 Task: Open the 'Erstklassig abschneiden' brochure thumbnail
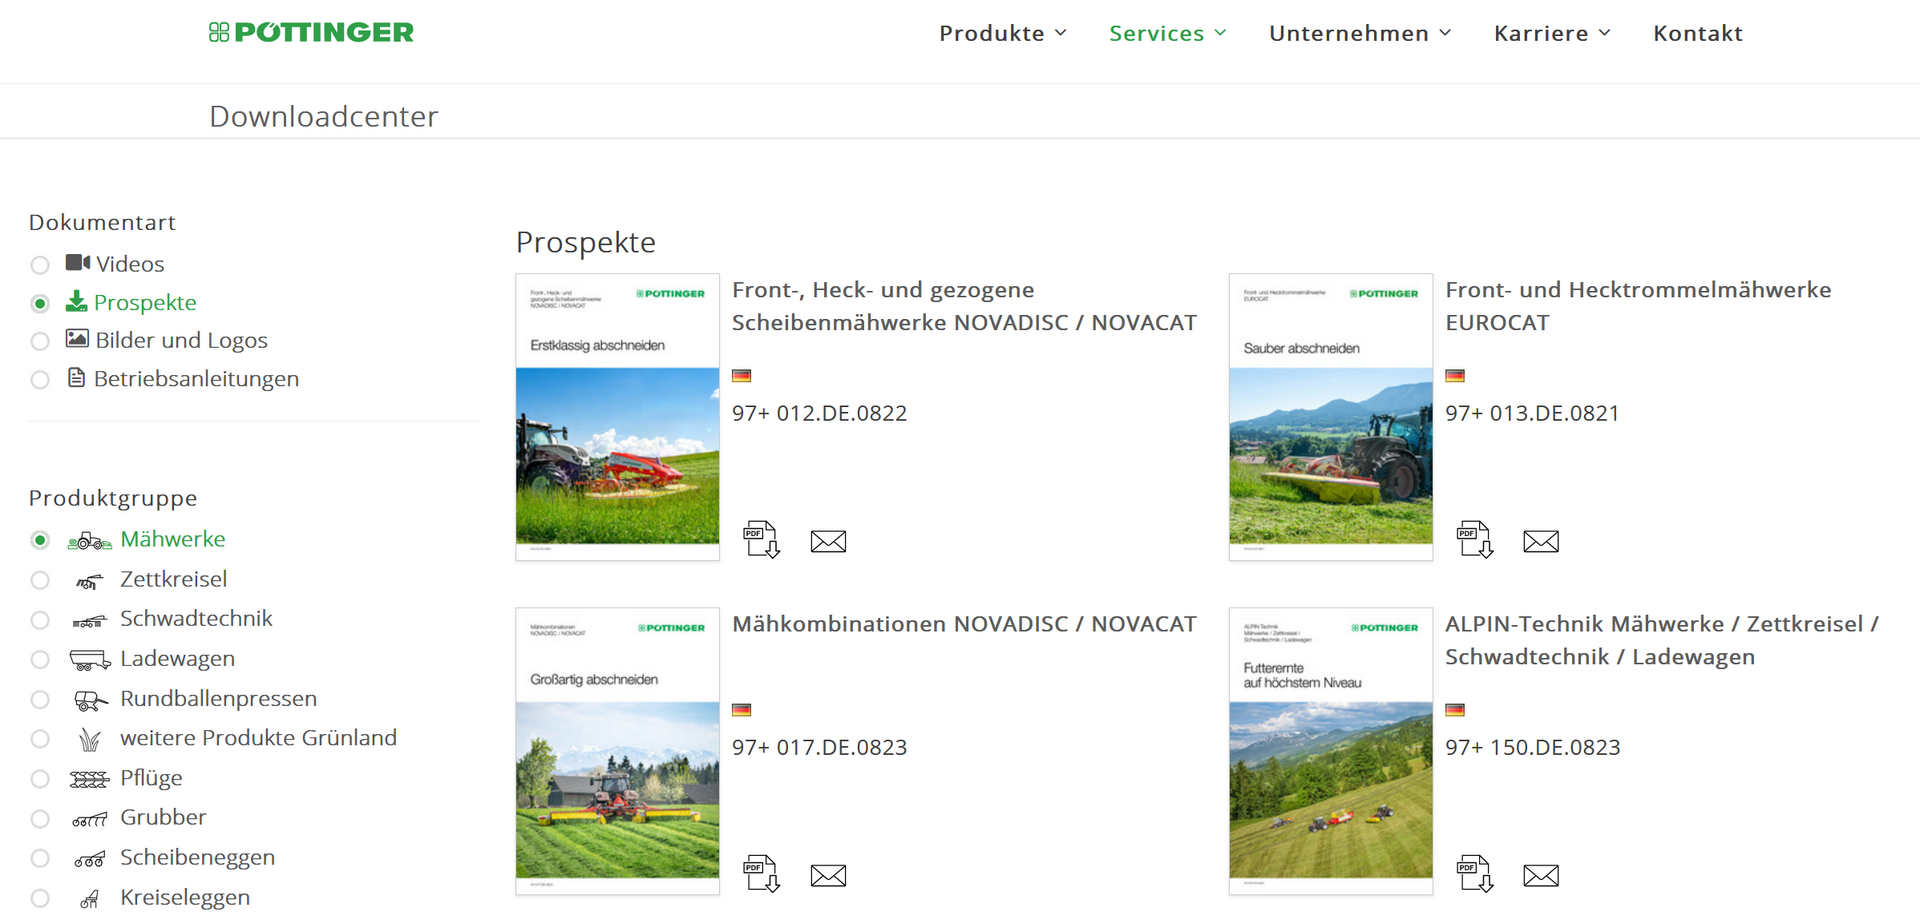(x=617, y=417)
